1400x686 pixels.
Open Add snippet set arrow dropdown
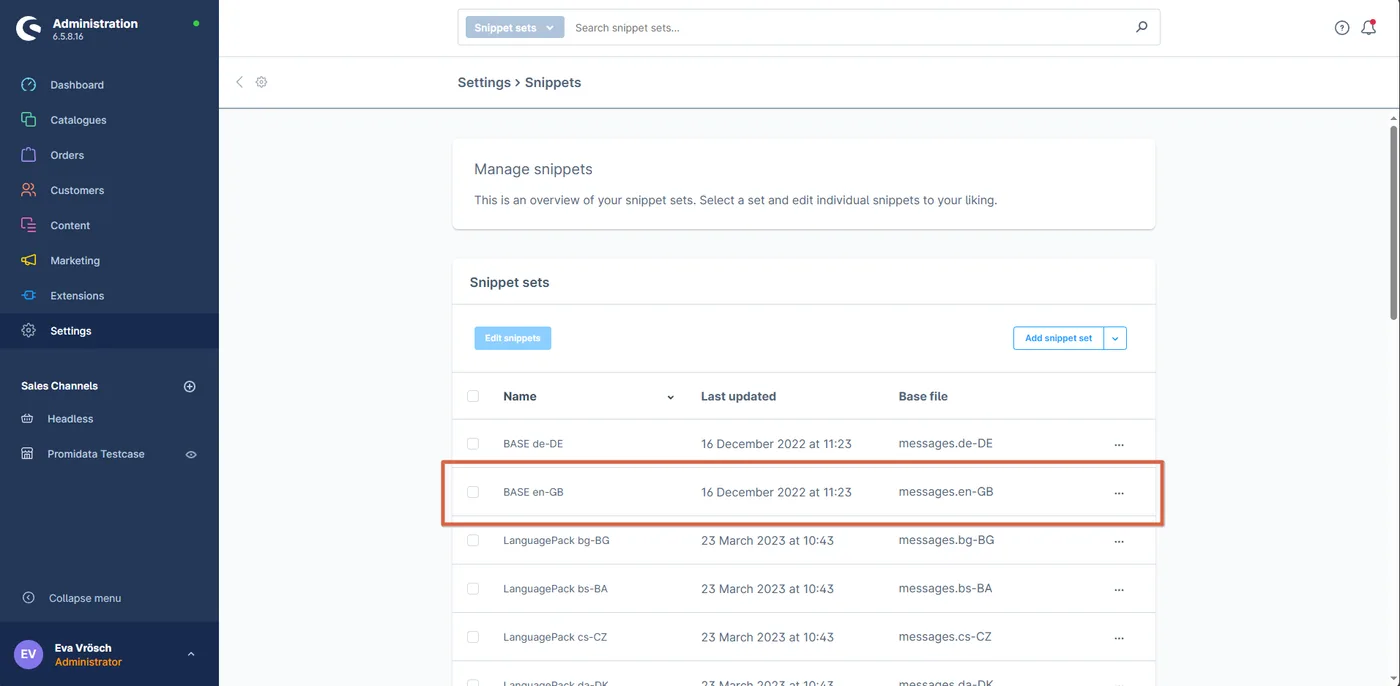pyautogui.click(x=1116, y=338)
